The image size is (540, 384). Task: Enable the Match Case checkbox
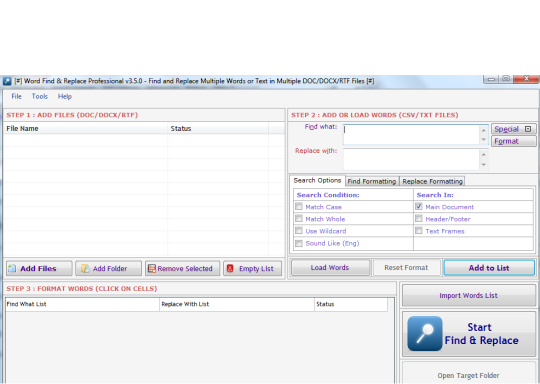pyautogui.click(x=299, y=207)
